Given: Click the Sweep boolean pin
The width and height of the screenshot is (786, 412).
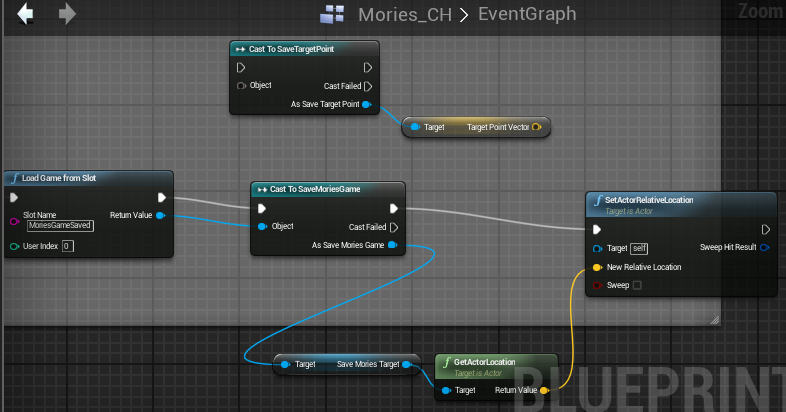Looking at the screenshot, I should (598, 285).
